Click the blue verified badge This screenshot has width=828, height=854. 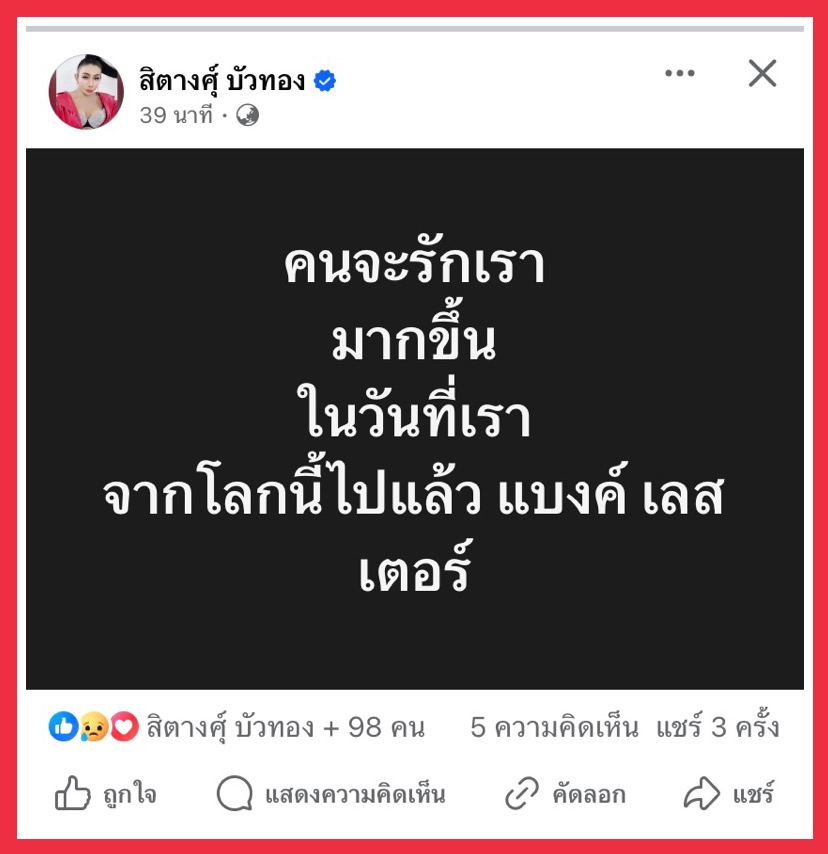pyautogui.click(x=325, y=81)
